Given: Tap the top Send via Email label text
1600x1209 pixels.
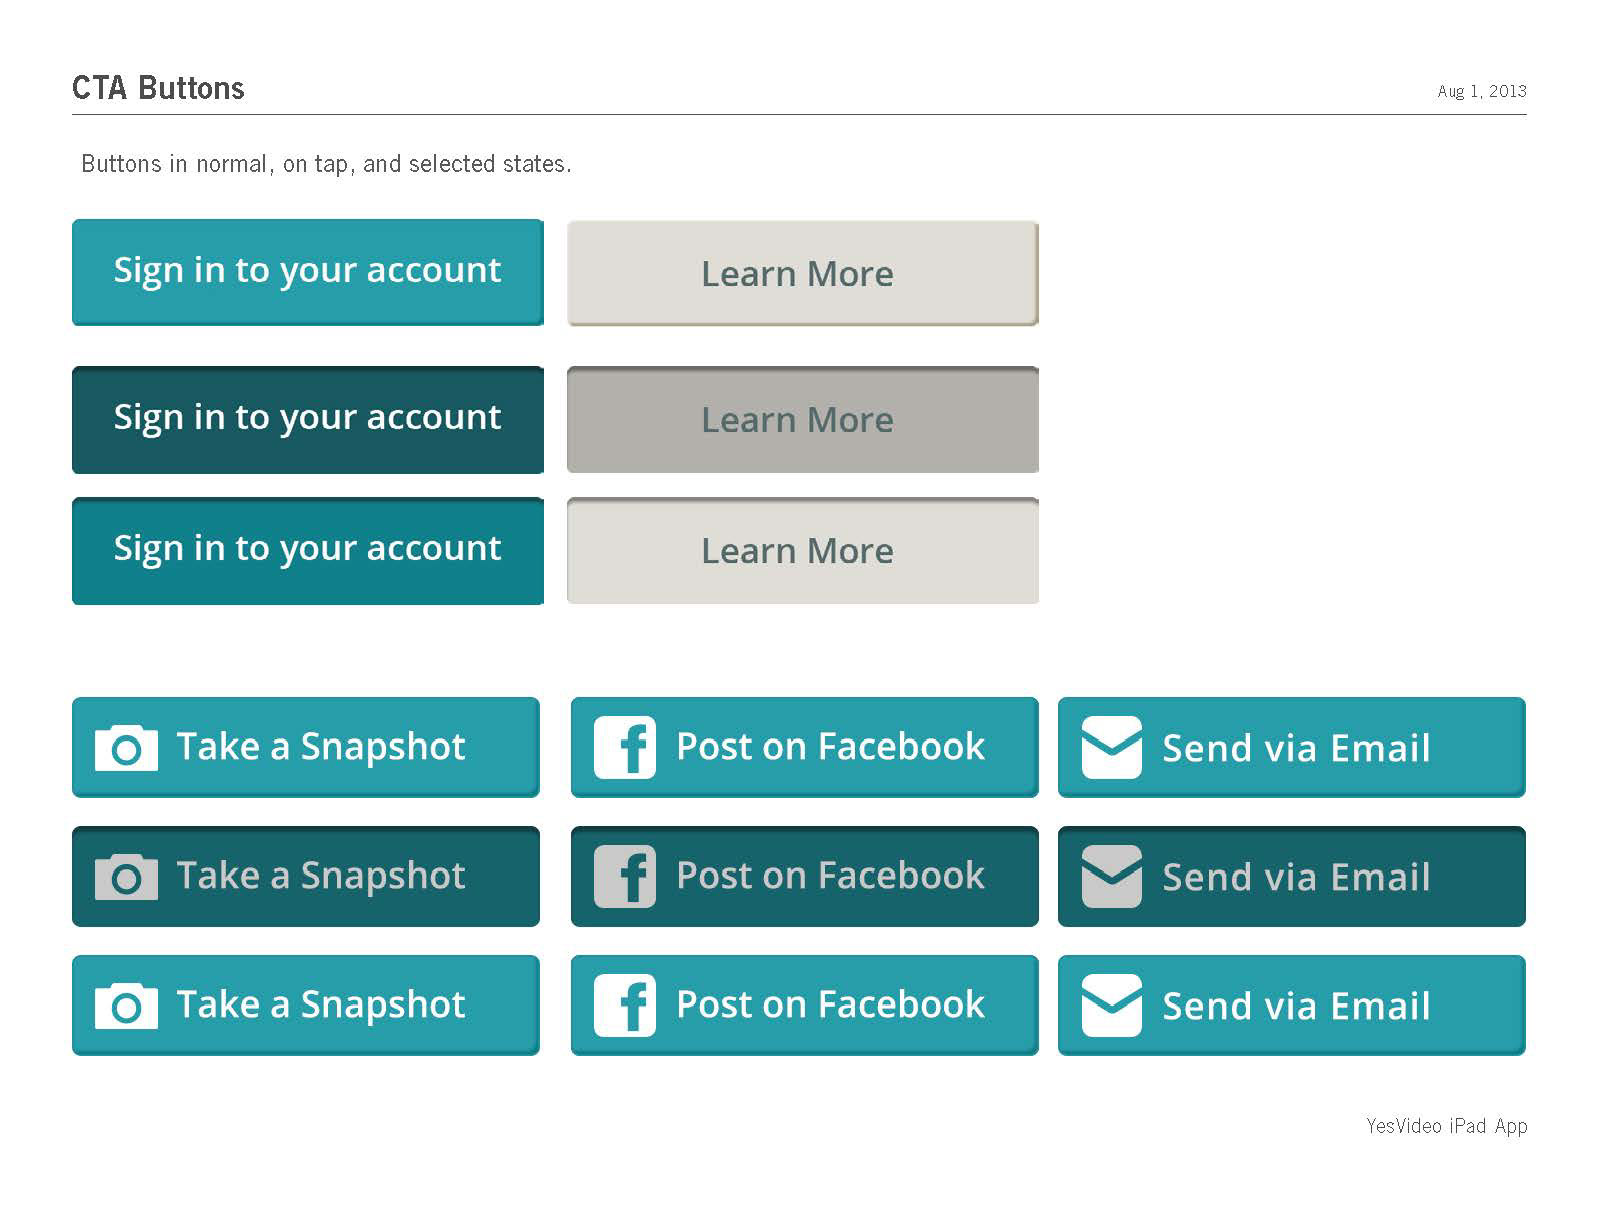Looking at the screenshot, I should click(1296, 748).
